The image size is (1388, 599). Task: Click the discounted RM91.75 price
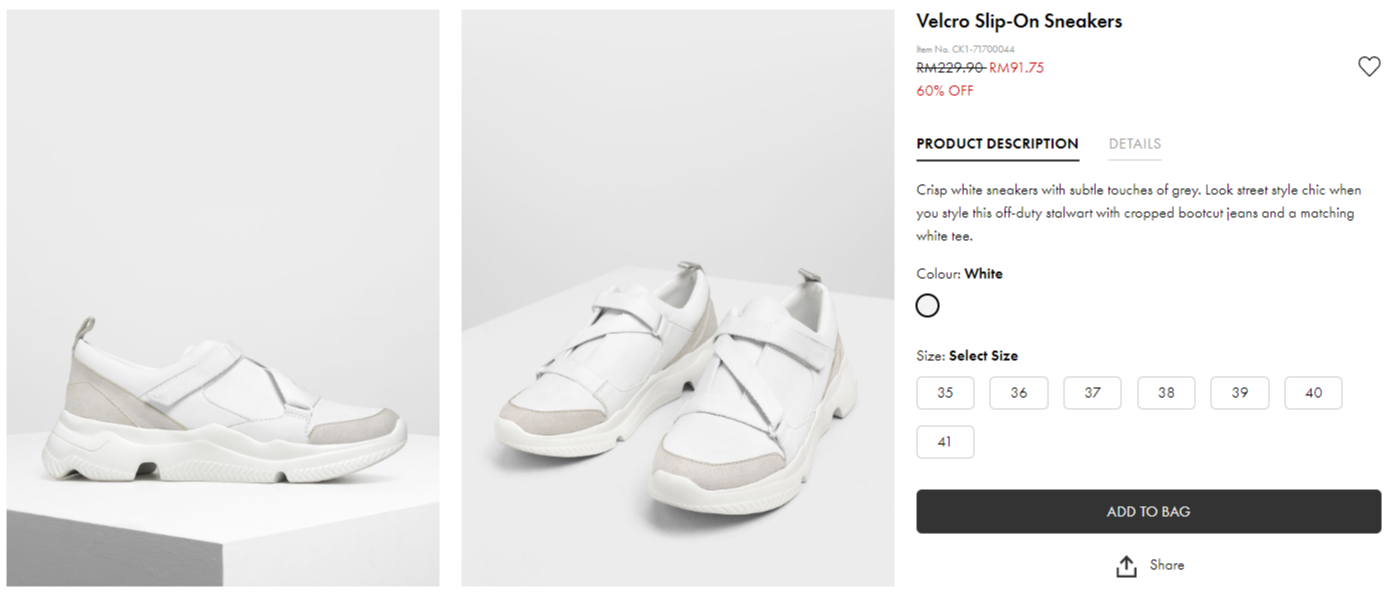(x=1016, y=68)
